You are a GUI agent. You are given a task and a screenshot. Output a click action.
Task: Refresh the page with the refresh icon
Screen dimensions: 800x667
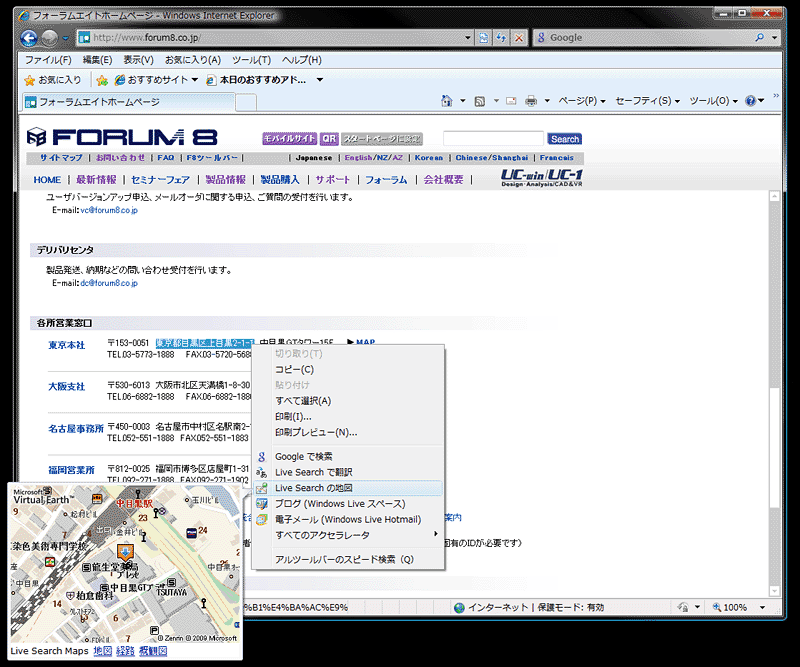coord(501,38)
